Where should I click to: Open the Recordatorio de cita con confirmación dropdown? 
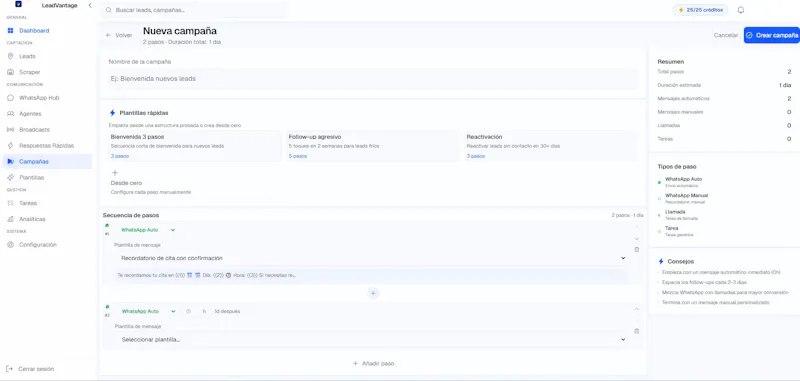373,258
